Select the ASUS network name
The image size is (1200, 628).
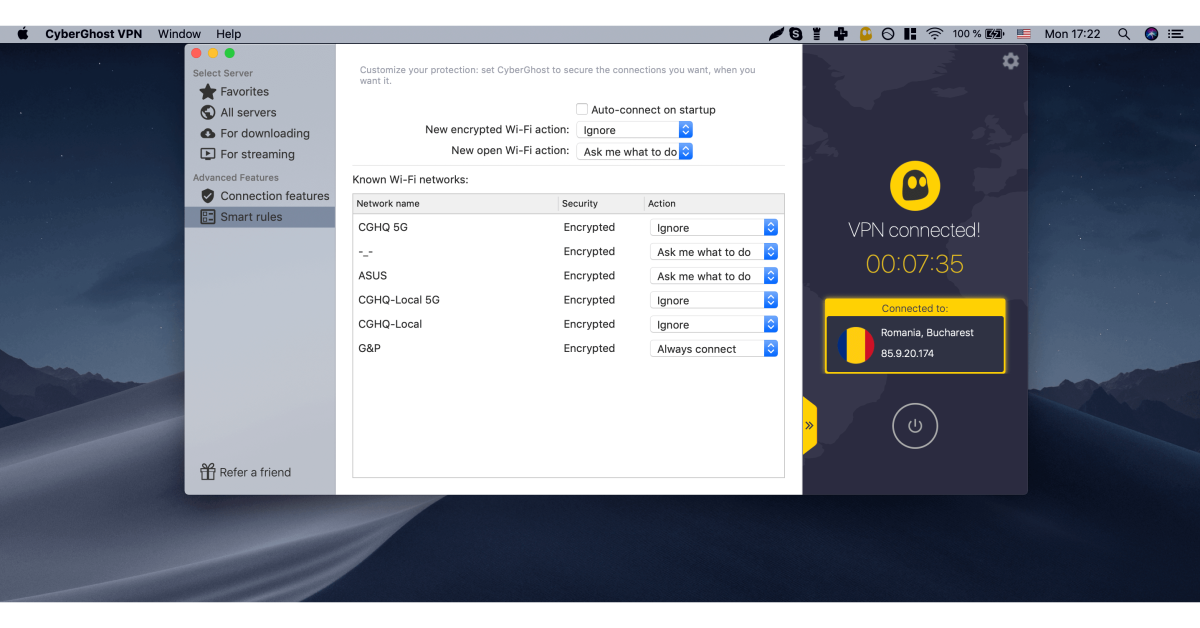point(372,276)
